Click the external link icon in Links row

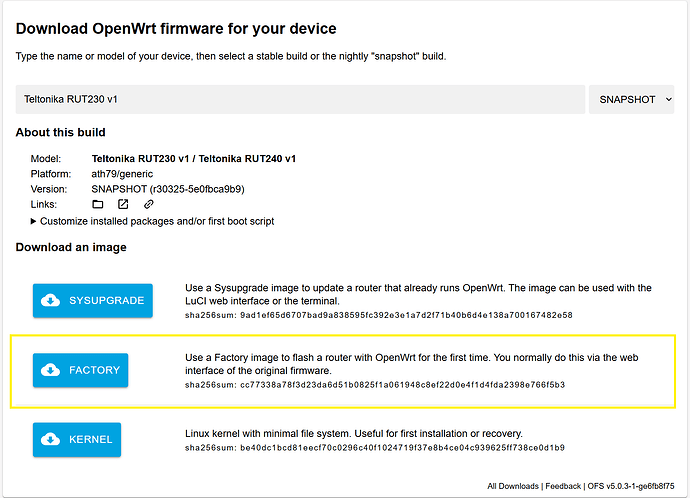click(123, 204)
